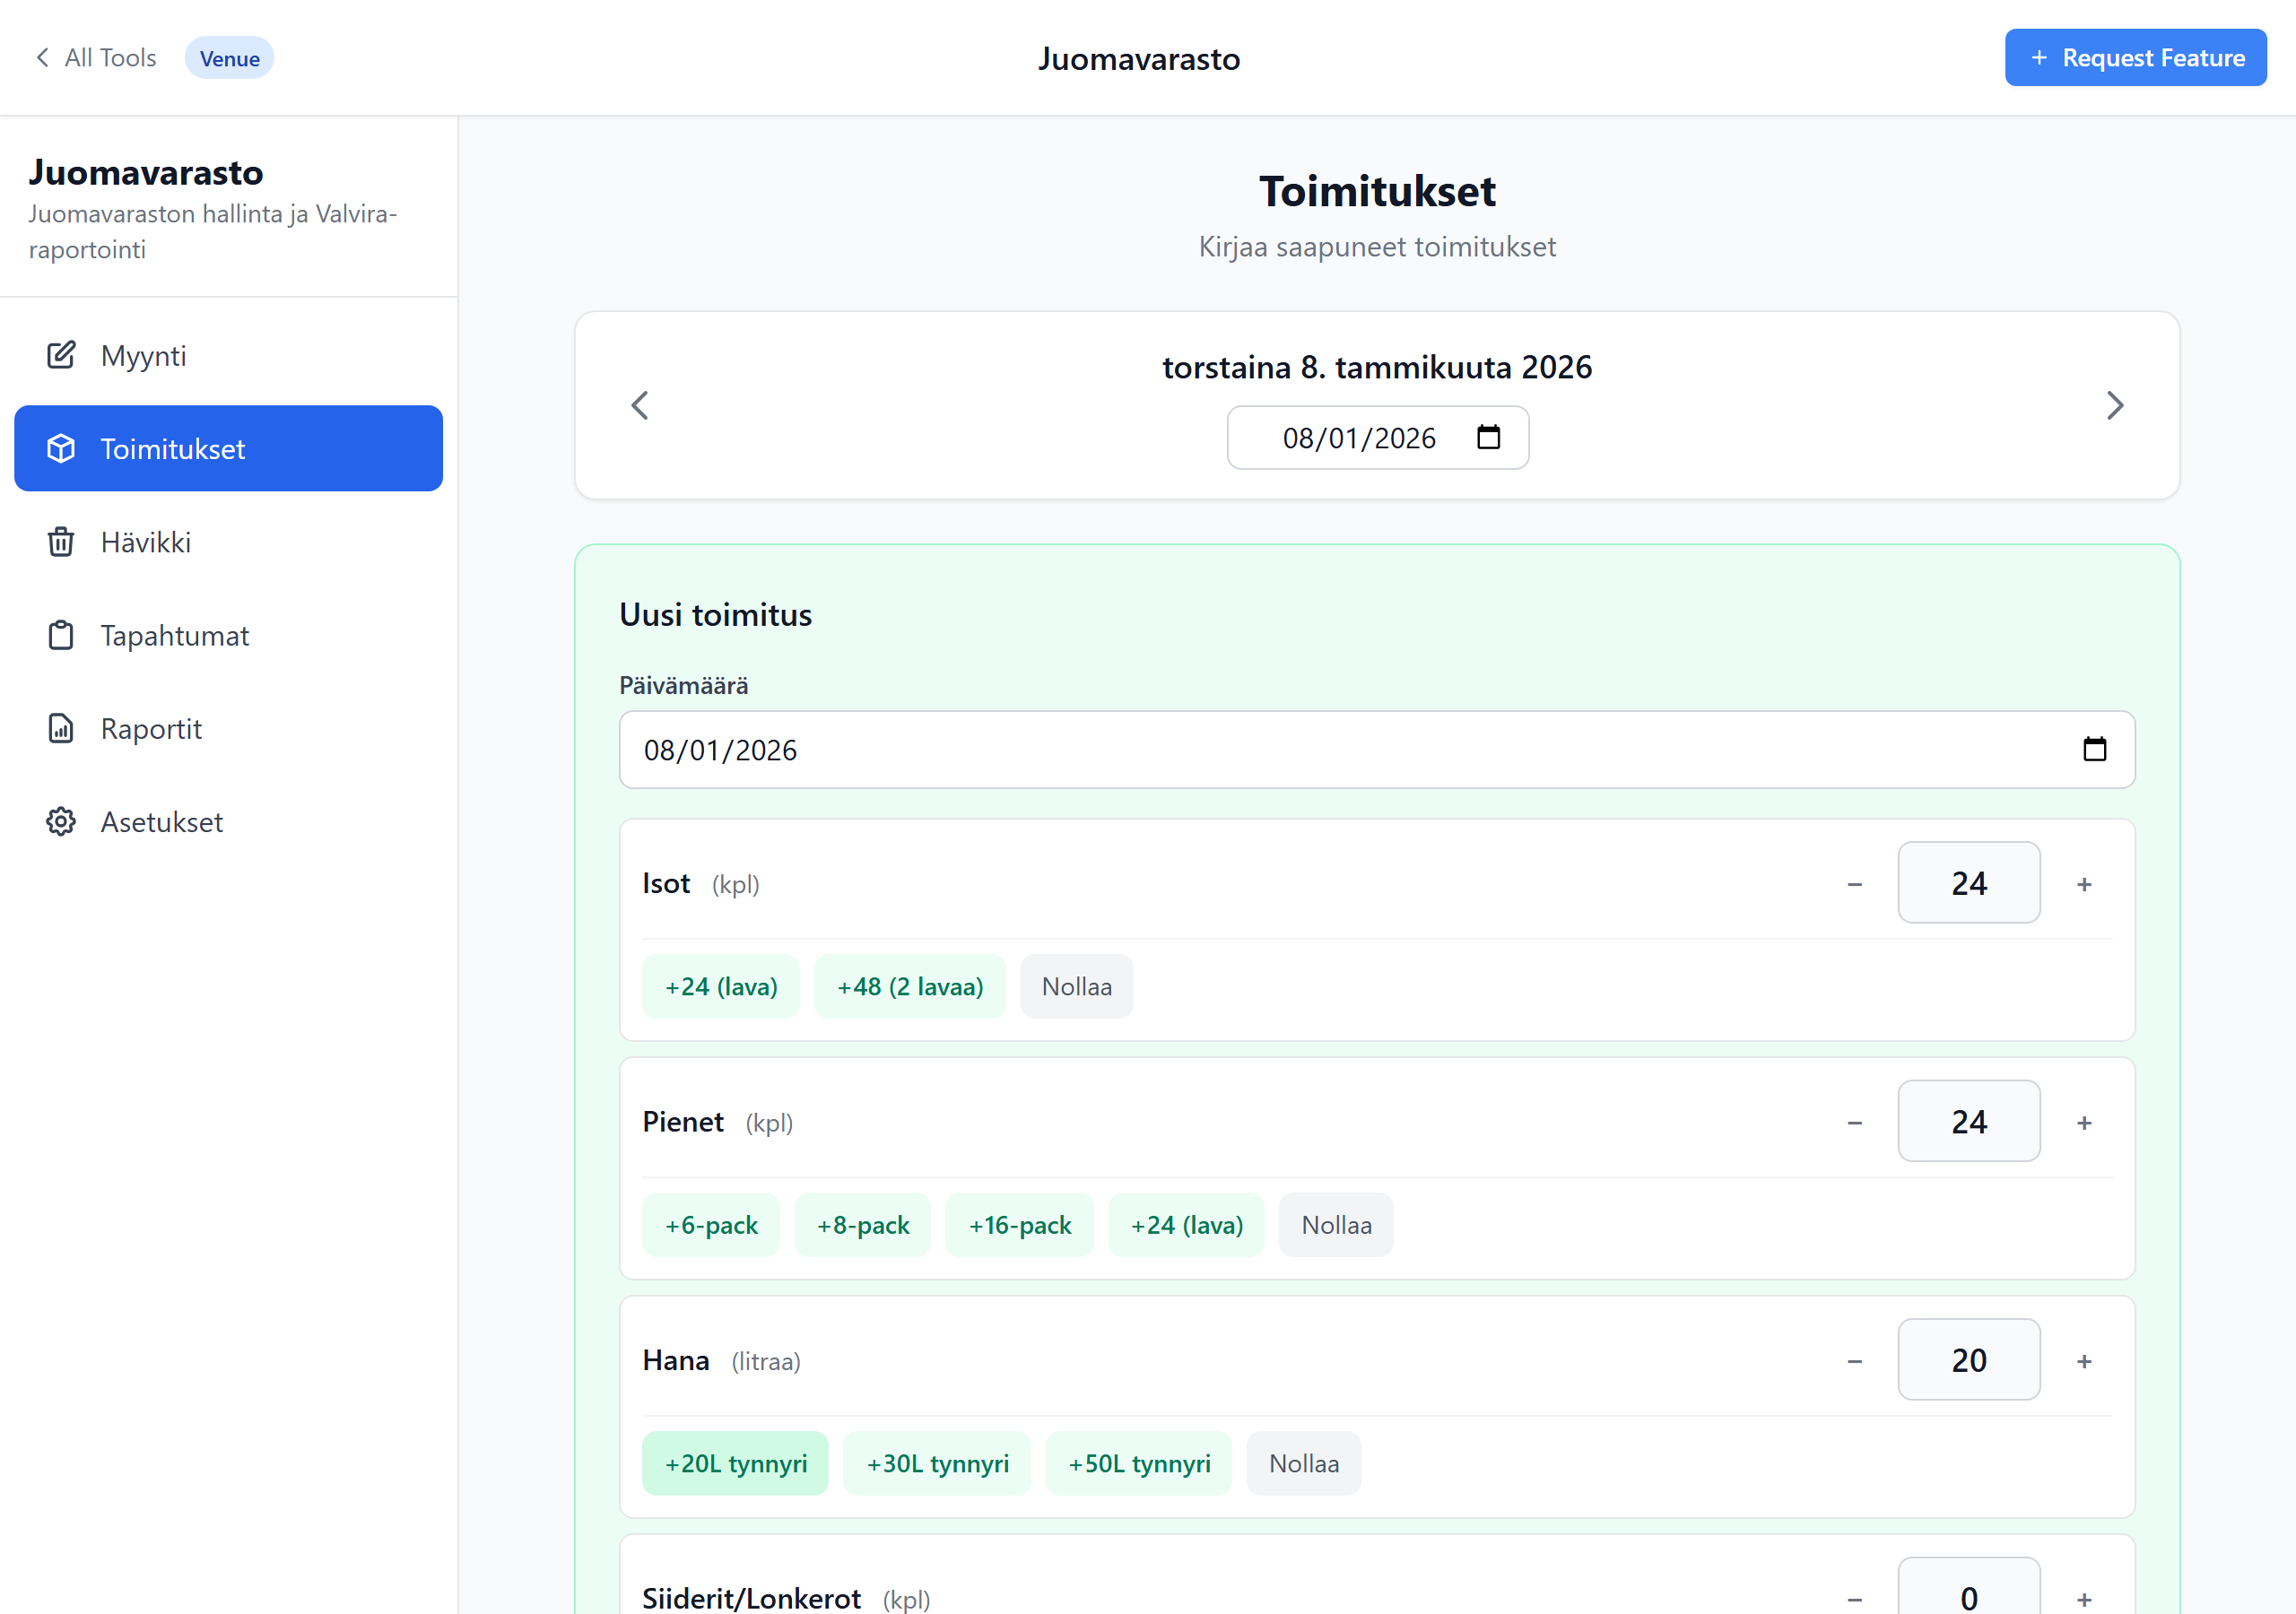The width and height of the screenshot is (2296, 1614).
Task: Reset Hana amount with Nollaa
Action: coord(1303,1464)
